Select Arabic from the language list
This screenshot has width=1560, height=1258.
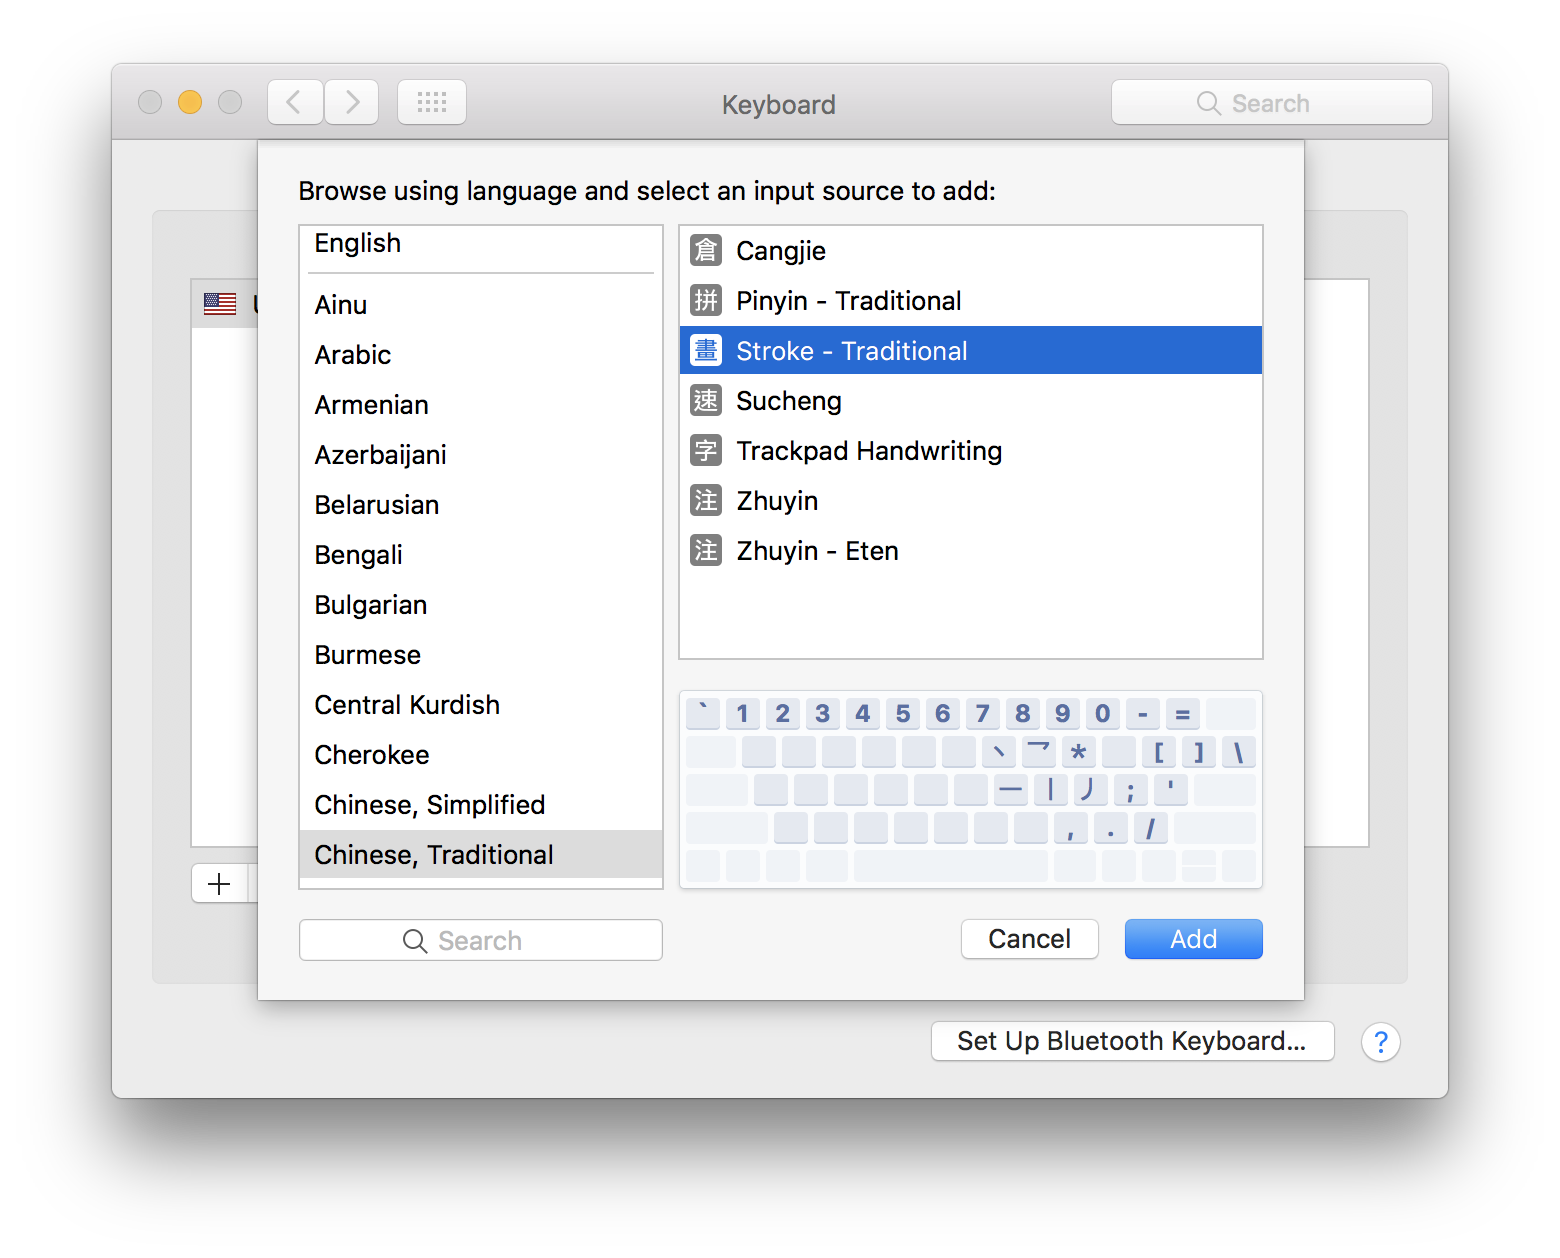(x=352, y=354)
